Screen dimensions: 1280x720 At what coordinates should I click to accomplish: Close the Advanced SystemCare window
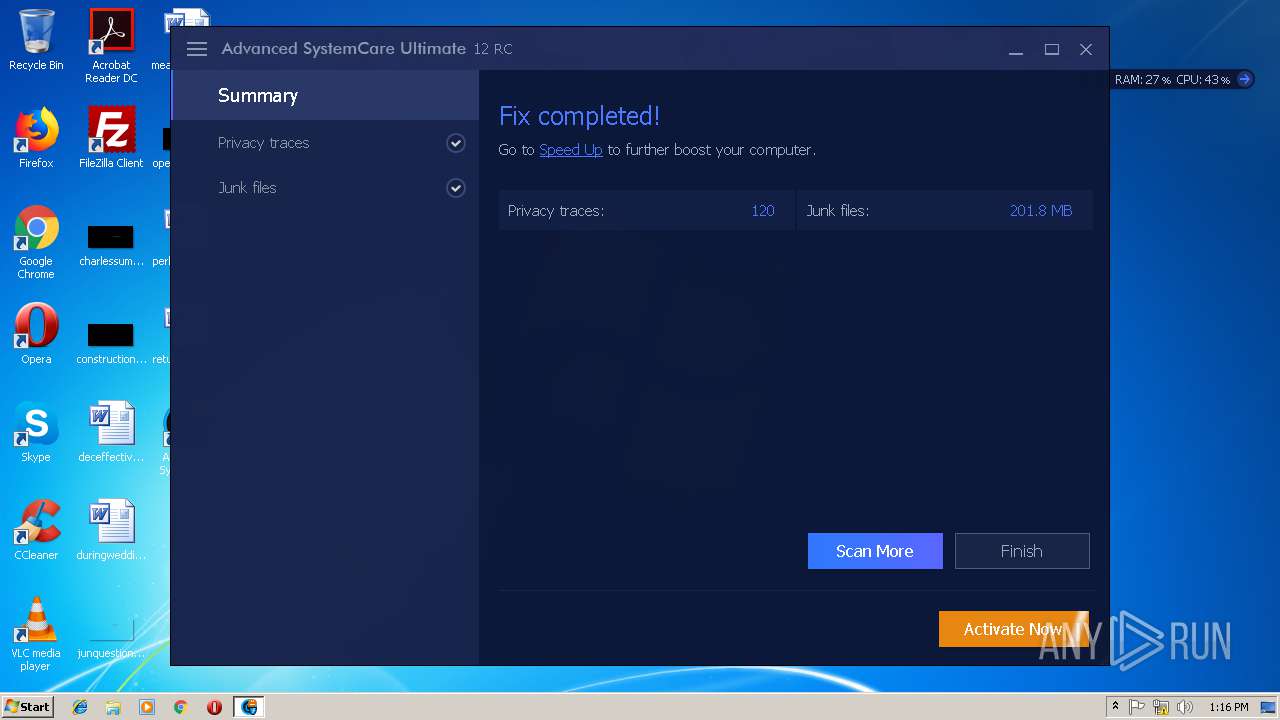click(1086, 49)
